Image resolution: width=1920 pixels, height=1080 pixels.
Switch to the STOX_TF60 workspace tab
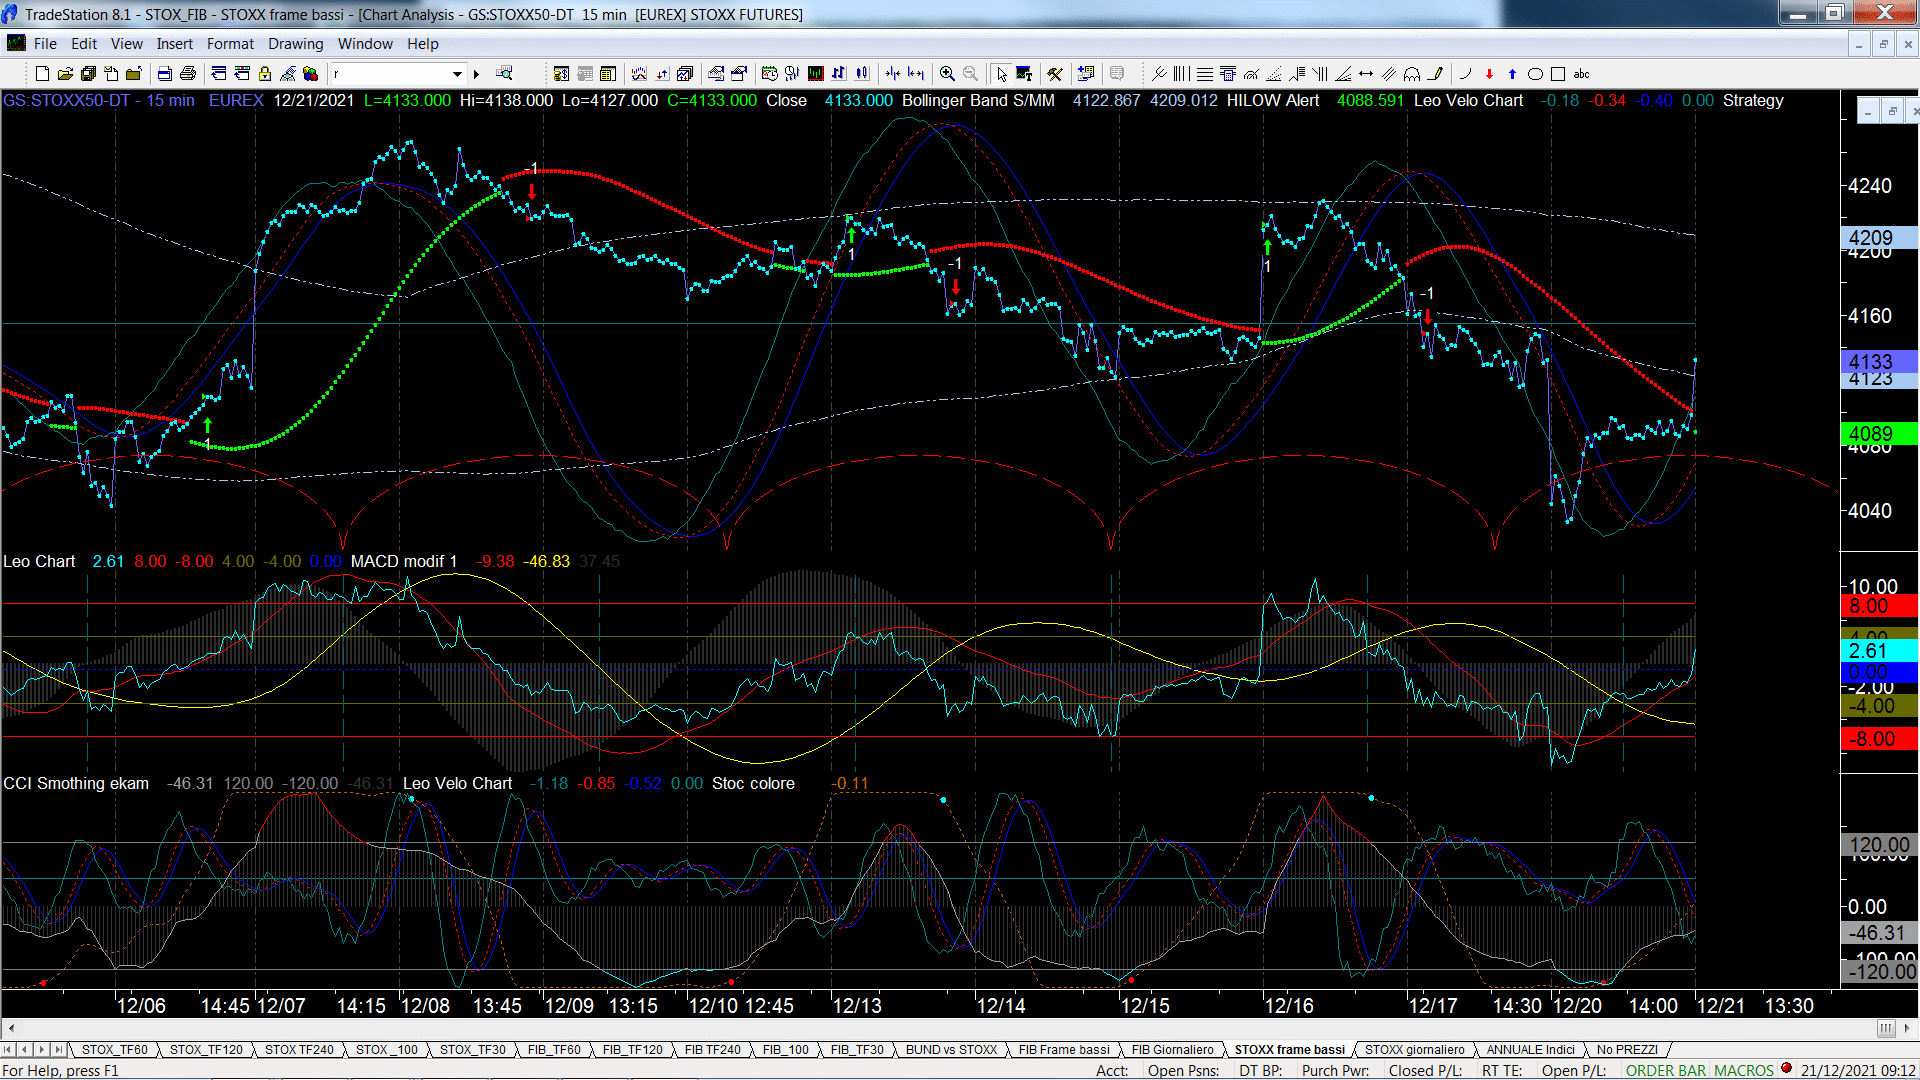click(114, 1049)
